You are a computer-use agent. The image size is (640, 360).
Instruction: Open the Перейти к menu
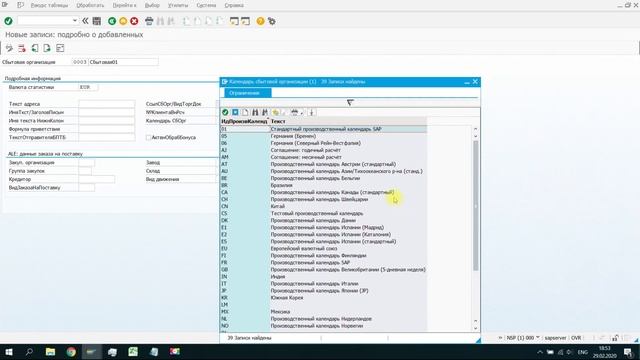tap(124, 5)
